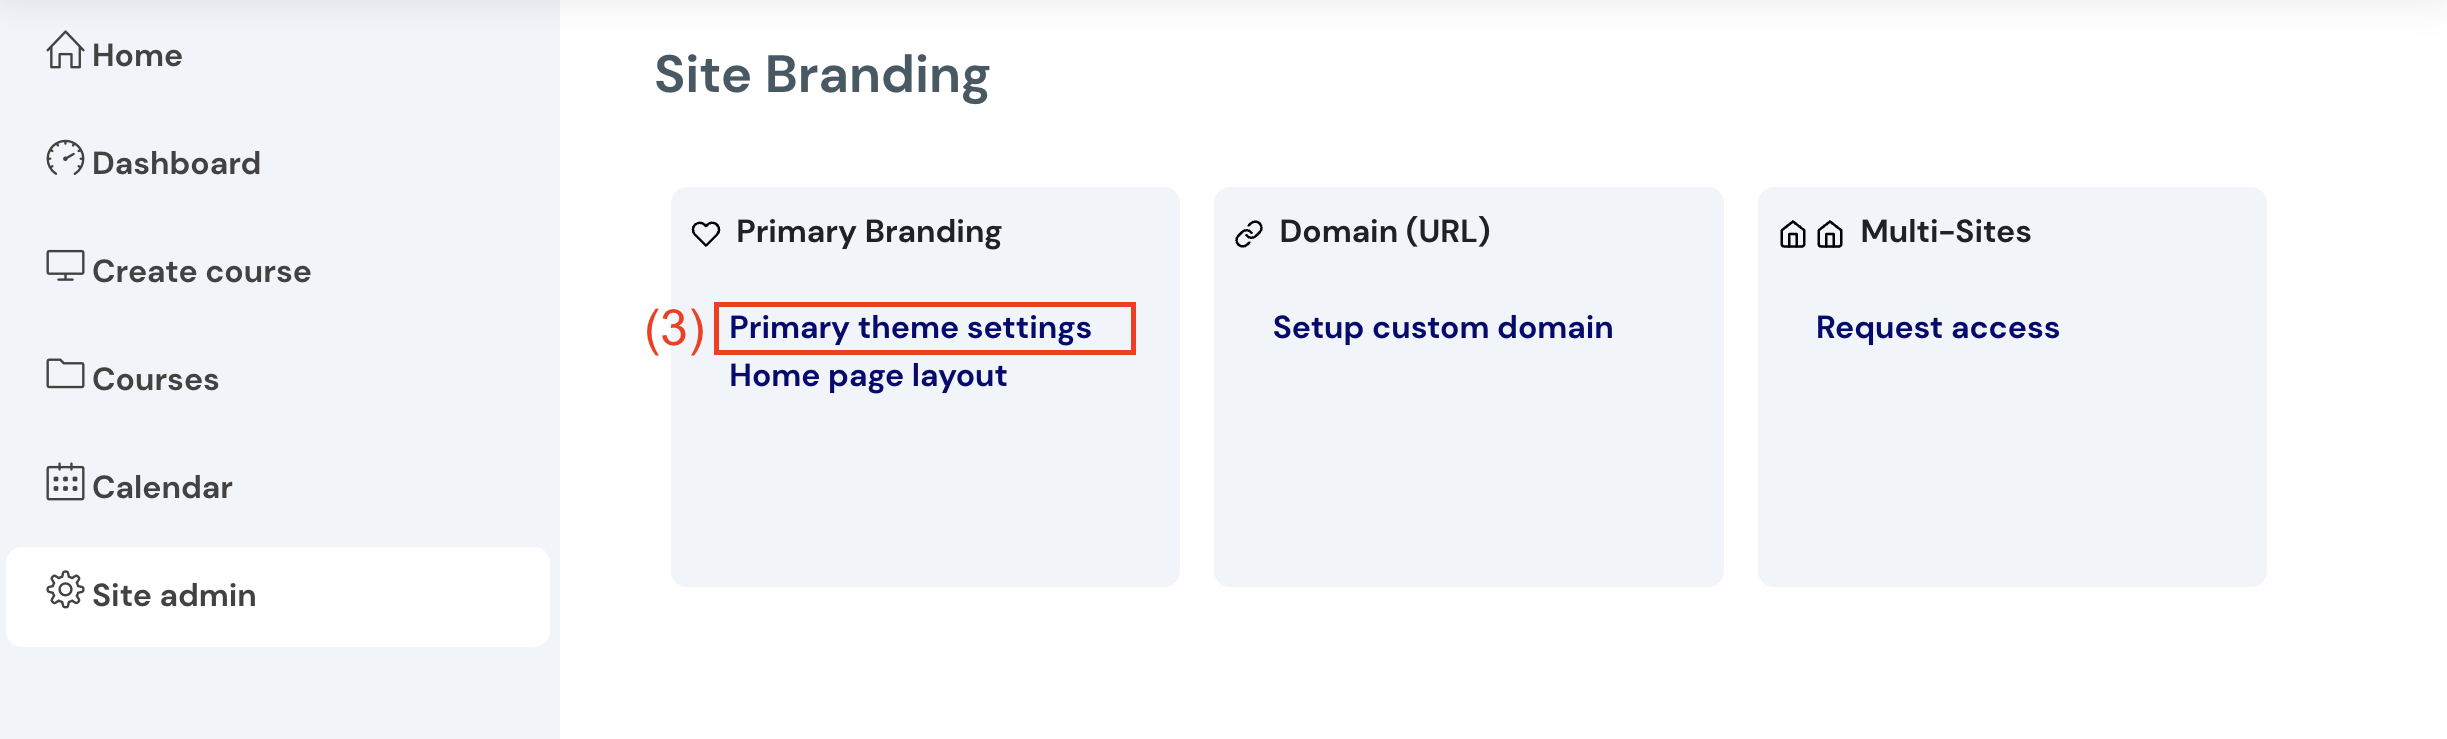2447x739 pixels.
Task: Click Request access under Multi-Sites
Action: point(1937,328)
